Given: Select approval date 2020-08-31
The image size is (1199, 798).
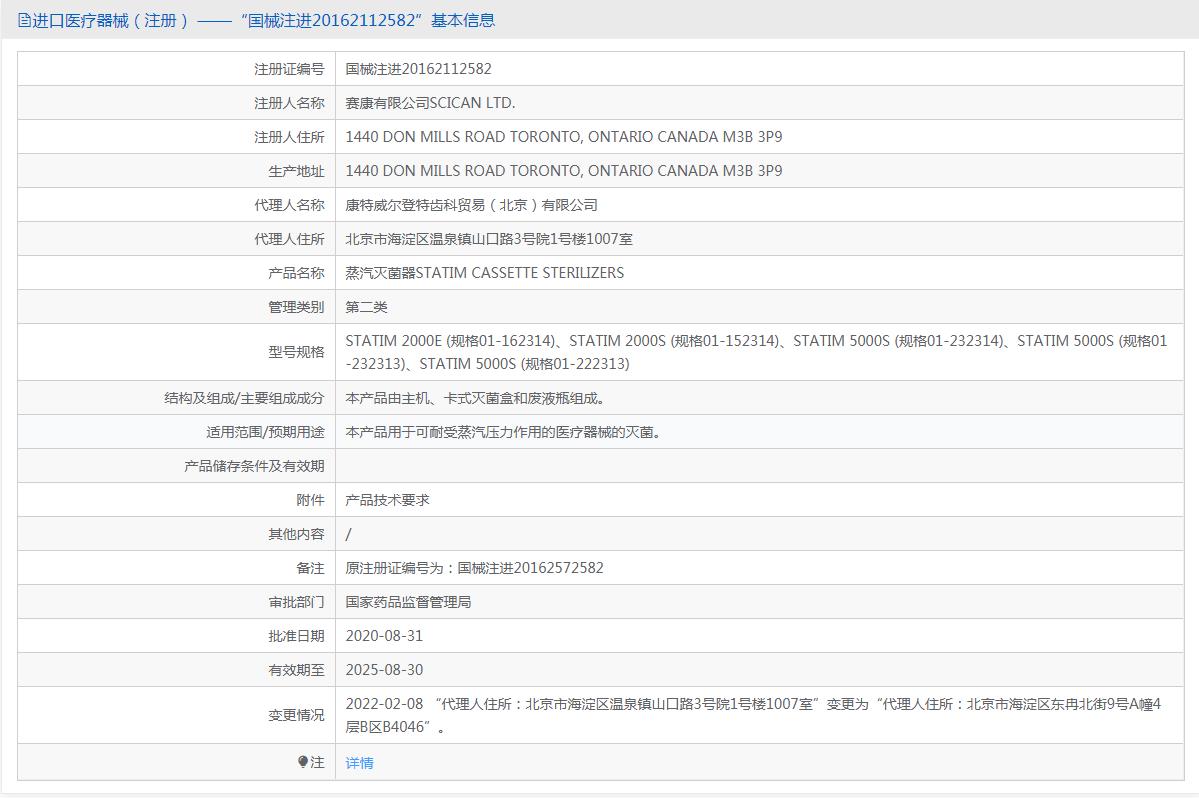Looking at the screenshot, I should 384,636.
